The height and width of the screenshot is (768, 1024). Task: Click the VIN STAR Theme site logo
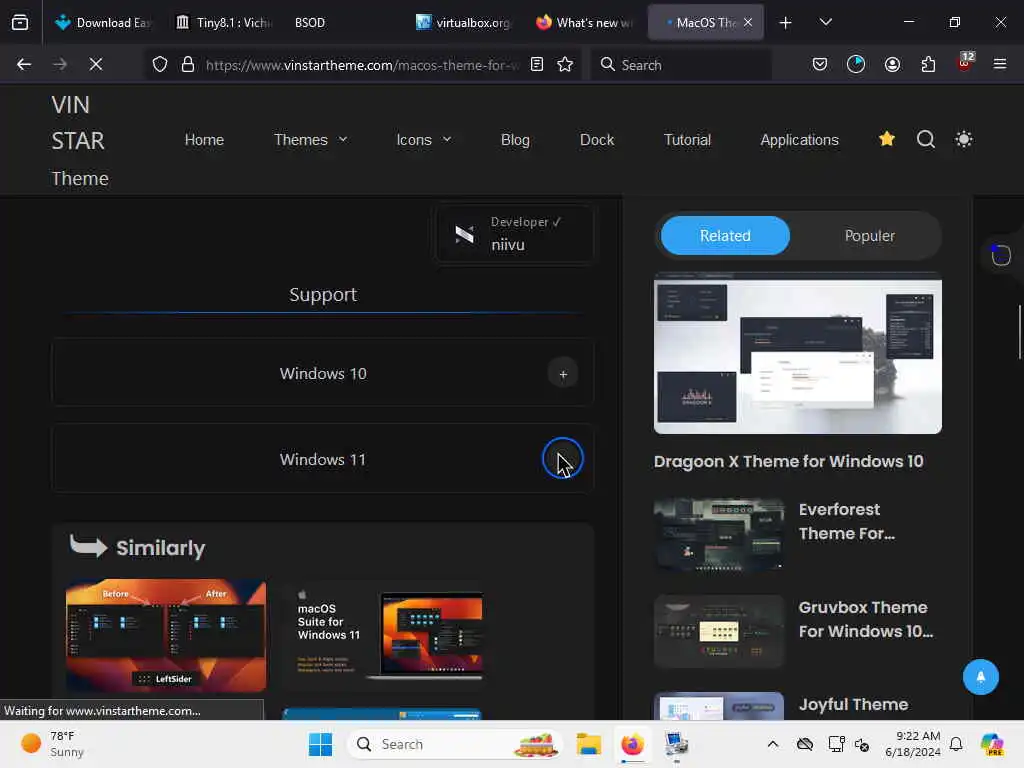tap(80, 140)
